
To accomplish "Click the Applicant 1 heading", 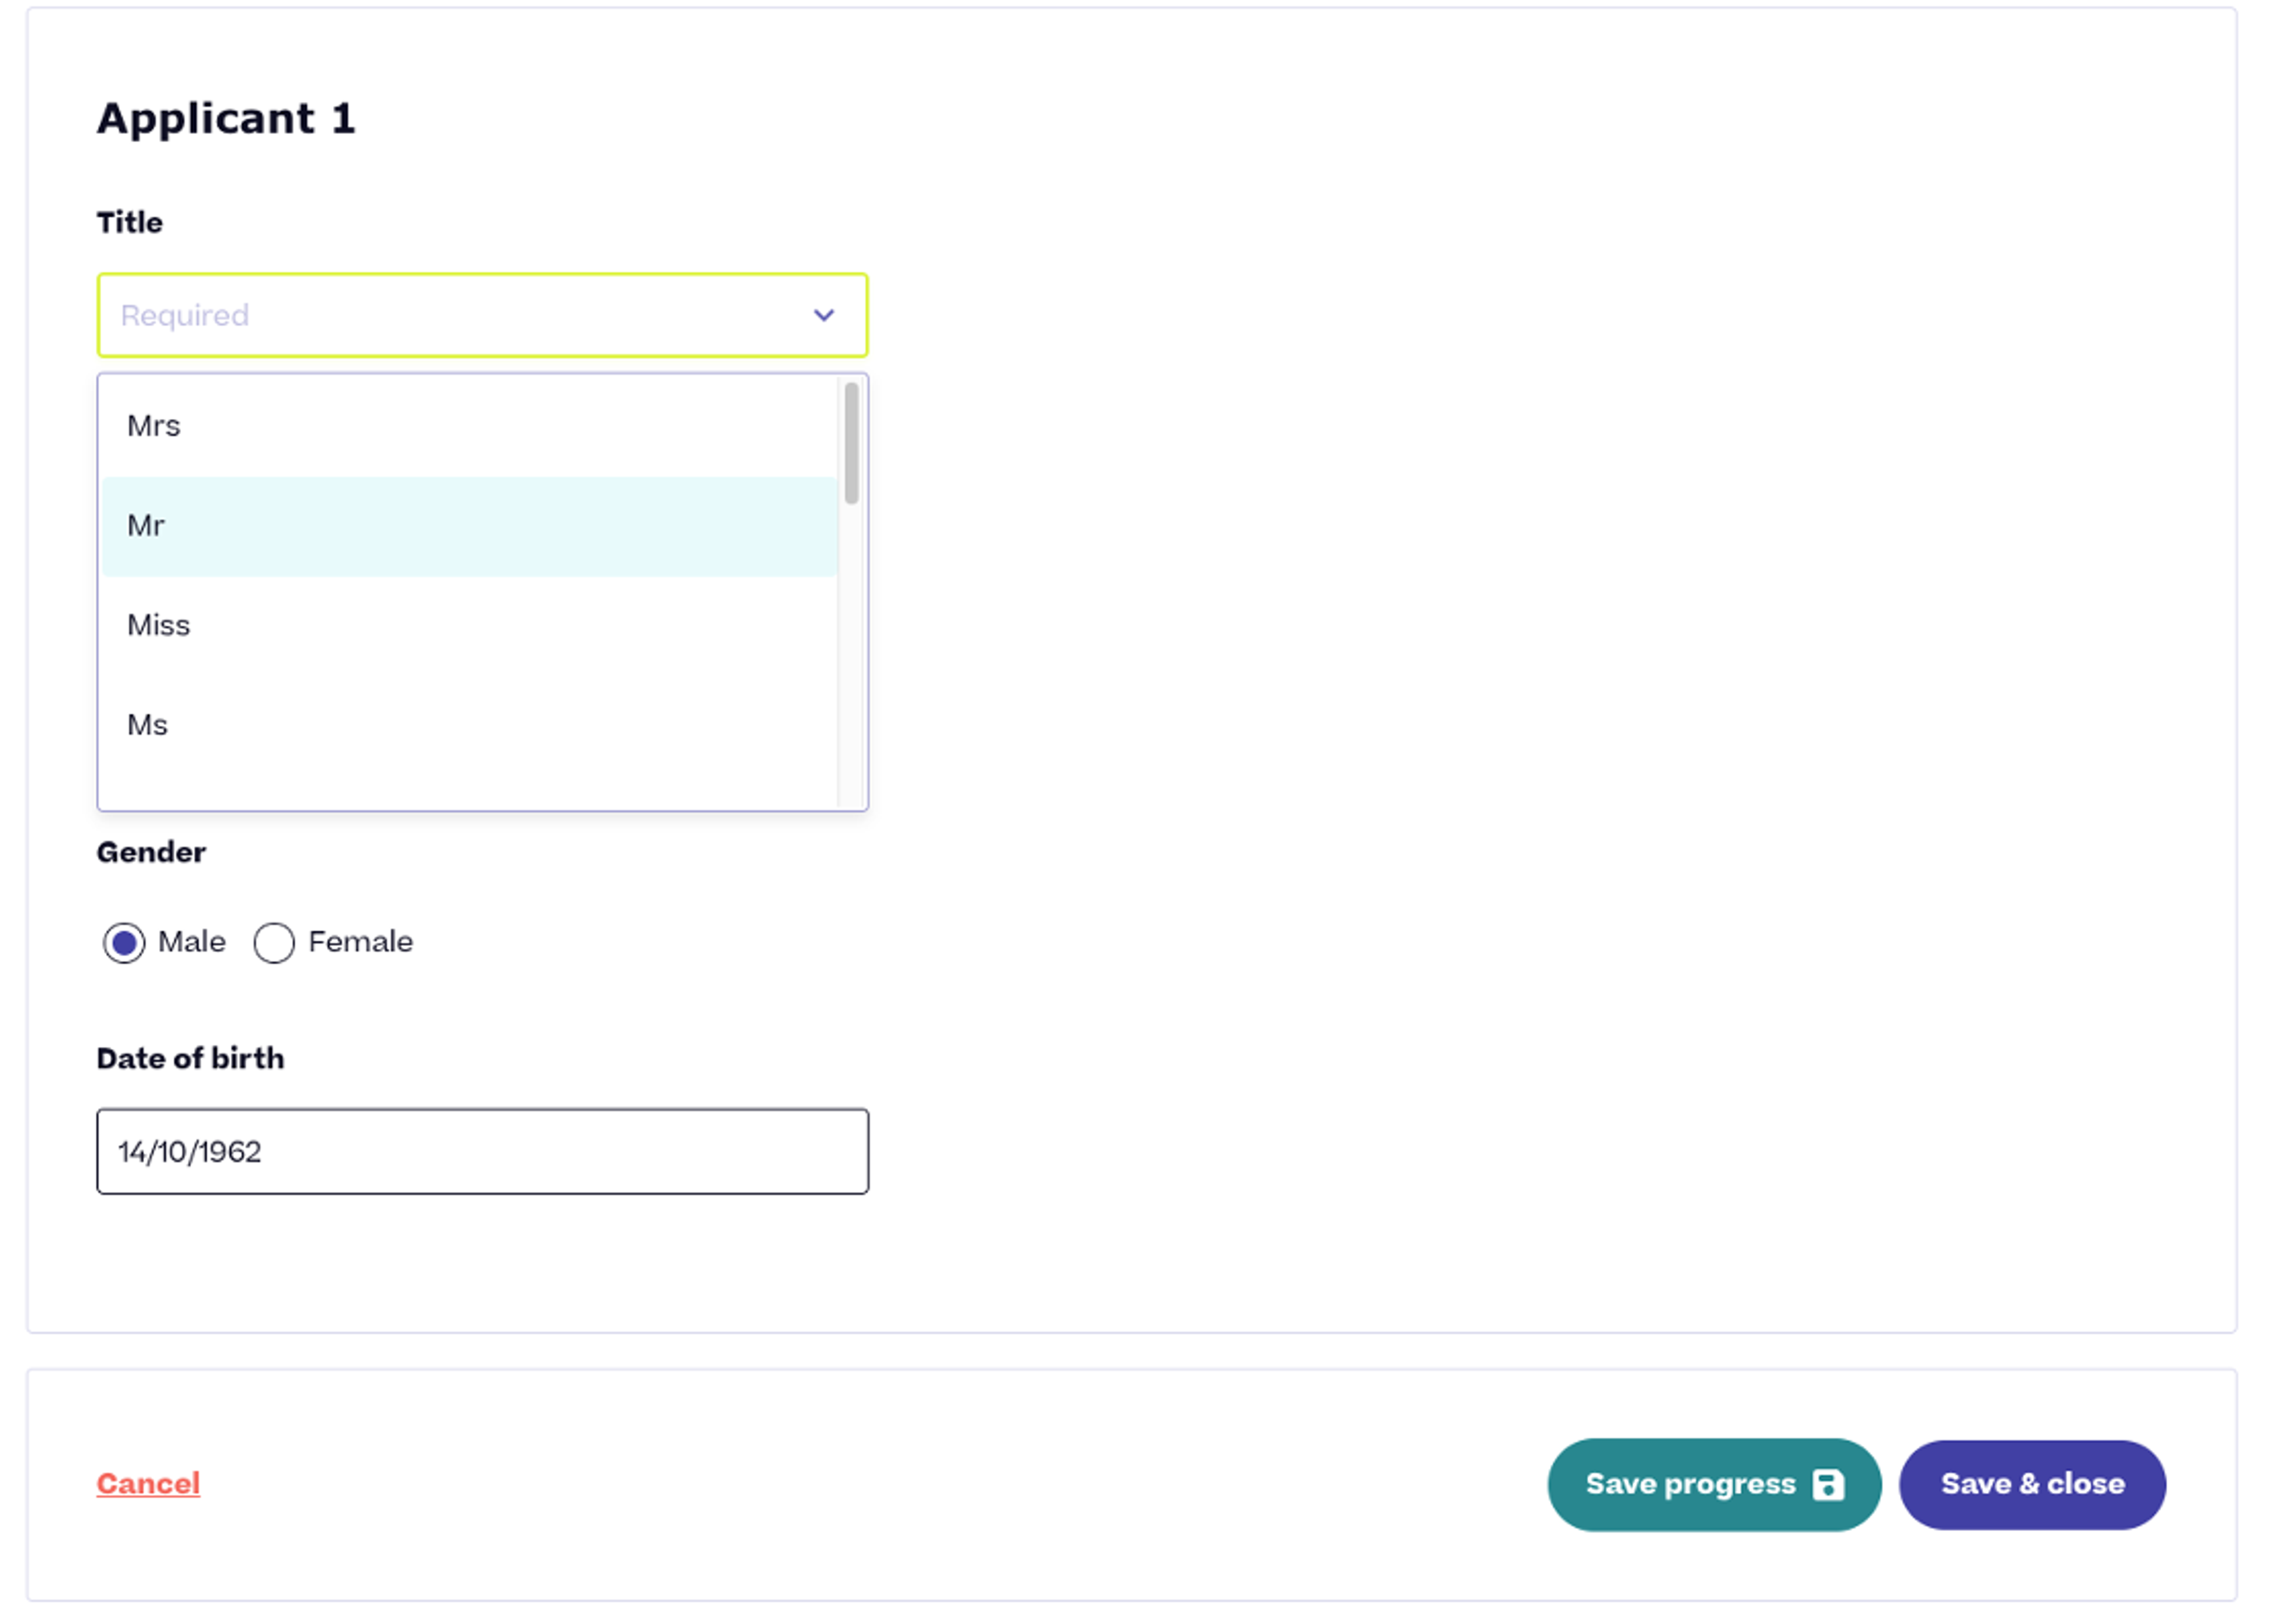I will [226, 119].
